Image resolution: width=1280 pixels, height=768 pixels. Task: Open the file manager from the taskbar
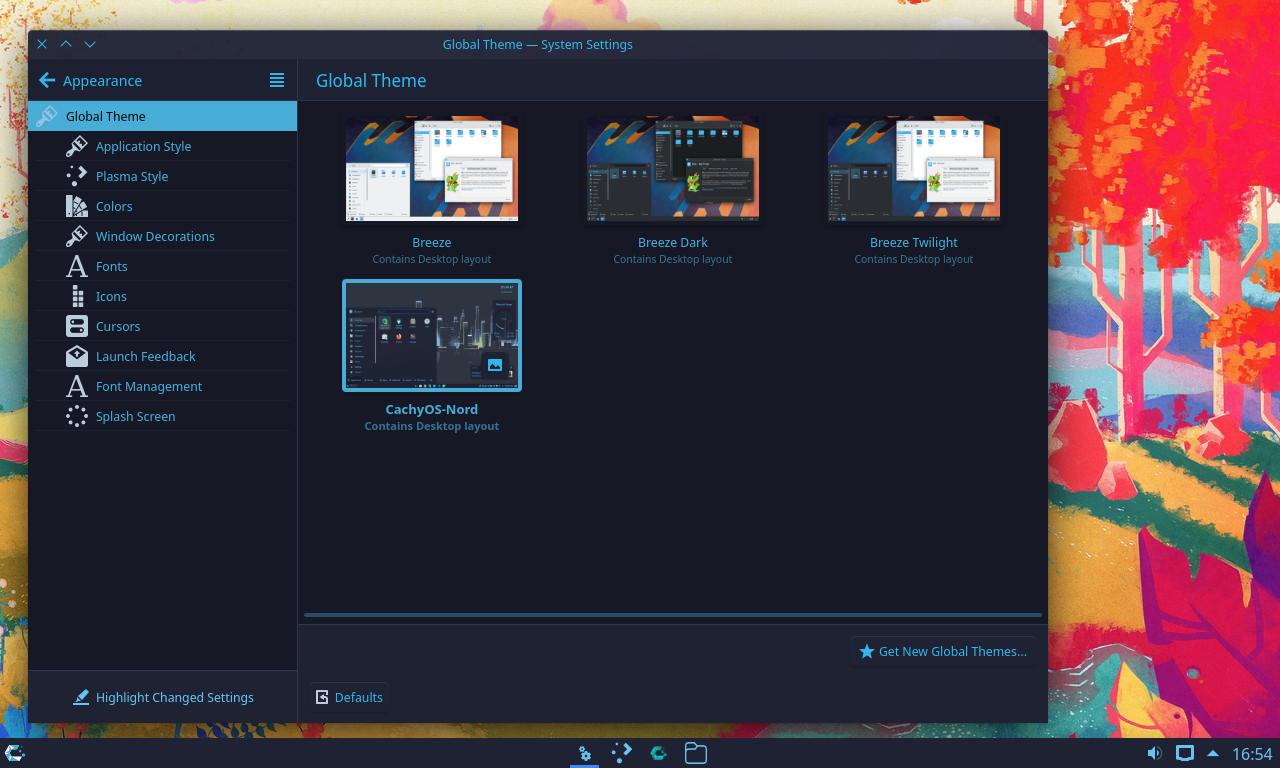(x=696, y=753)
